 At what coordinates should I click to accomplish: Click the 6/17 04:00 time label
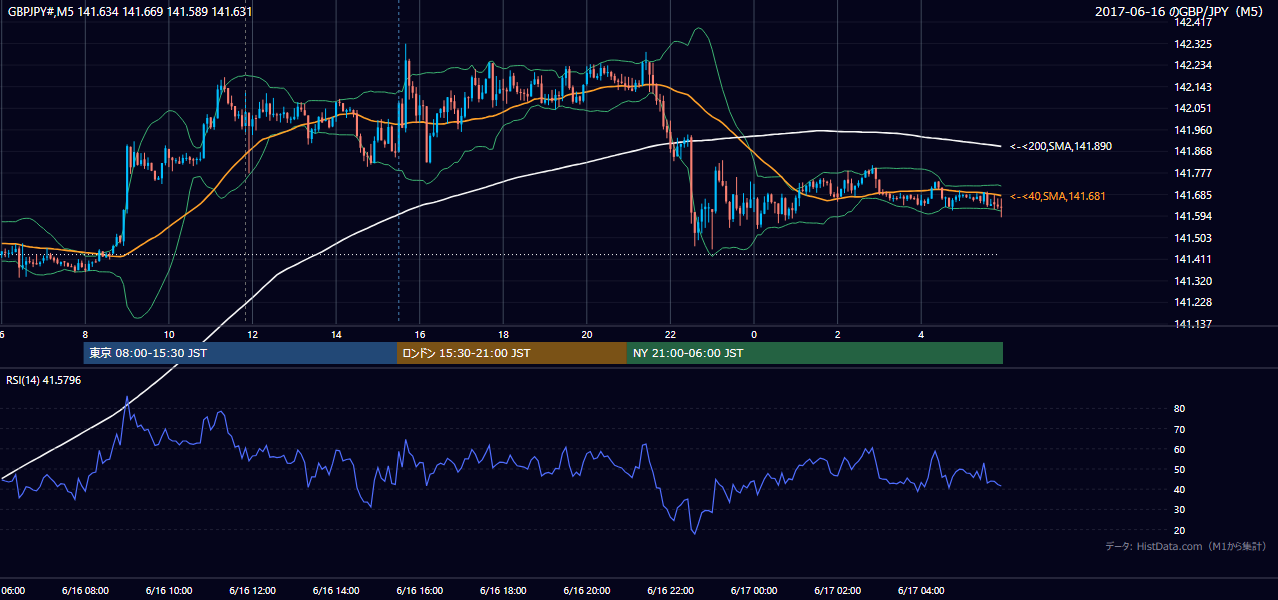point(921,591)
